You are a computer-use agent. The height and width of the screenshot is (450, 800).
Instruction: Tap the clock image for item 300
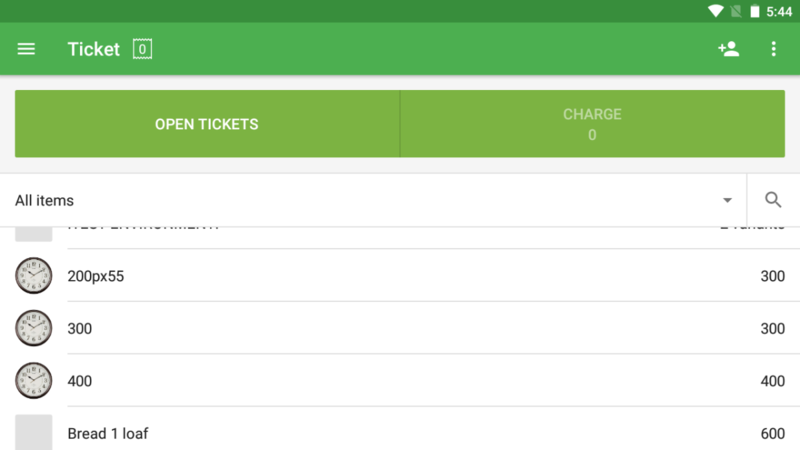click(34, 328)
